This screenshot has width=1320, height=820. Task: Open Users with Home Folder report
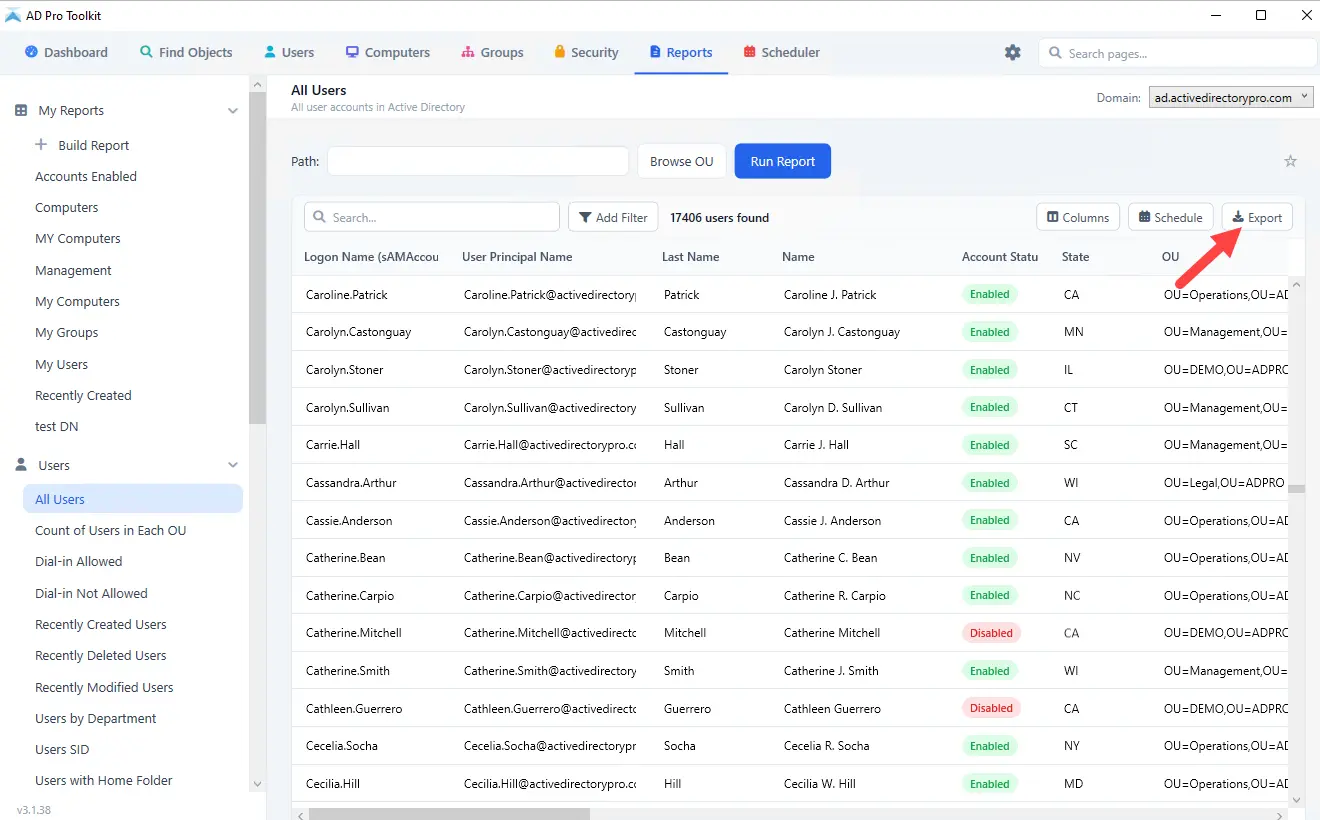point(104,780)
